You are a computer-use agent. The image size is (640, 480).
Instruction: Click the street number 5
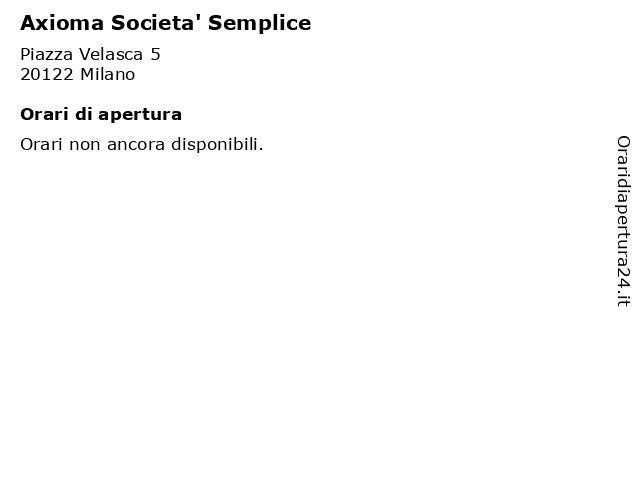[156, 54]
